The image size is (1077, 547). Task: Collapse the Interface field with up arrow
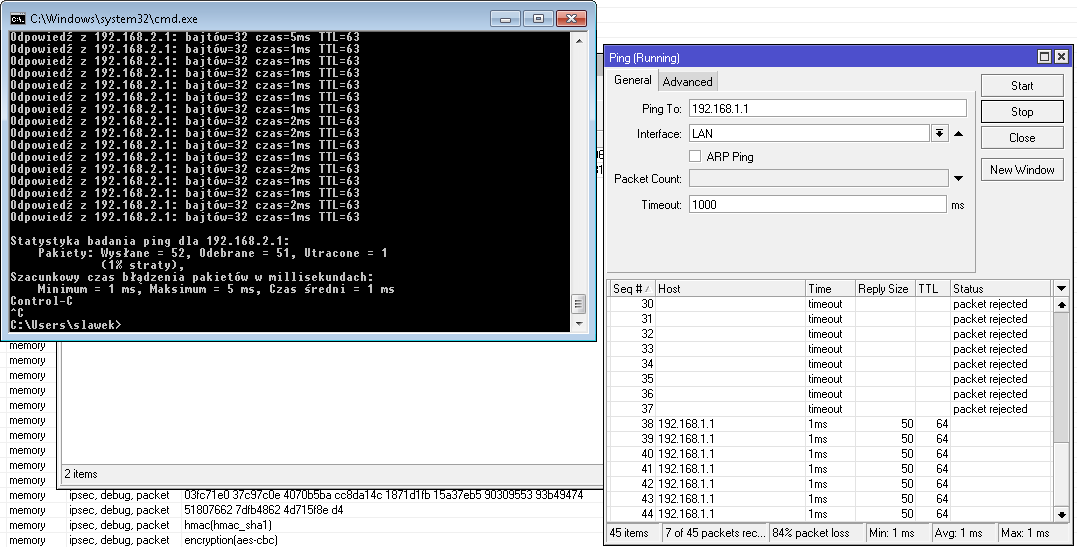pyautogui.click(x=958, y=134)
